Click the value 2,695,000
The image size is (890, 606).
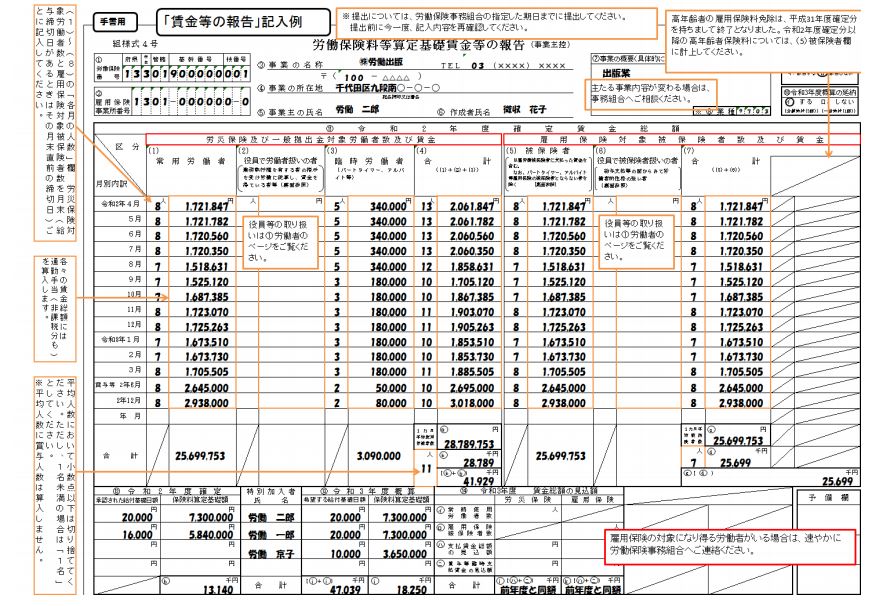pos(472,388)
